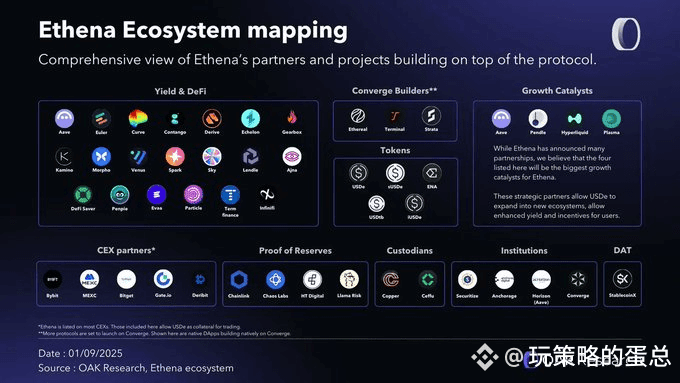The image size is (680, 383).
Task: Select the Copper custodian icon
Action: [391, 280]
